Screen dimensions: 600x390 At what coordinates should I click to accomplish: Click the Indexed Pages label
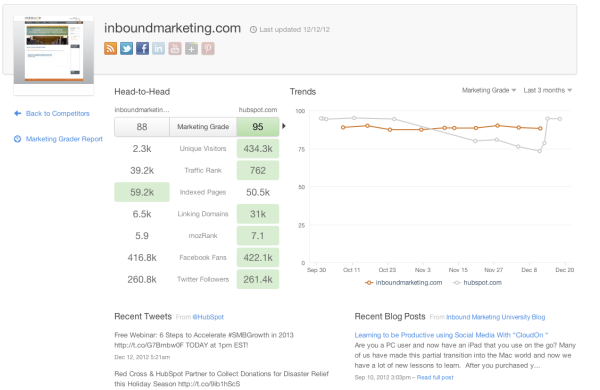[203, 192]
